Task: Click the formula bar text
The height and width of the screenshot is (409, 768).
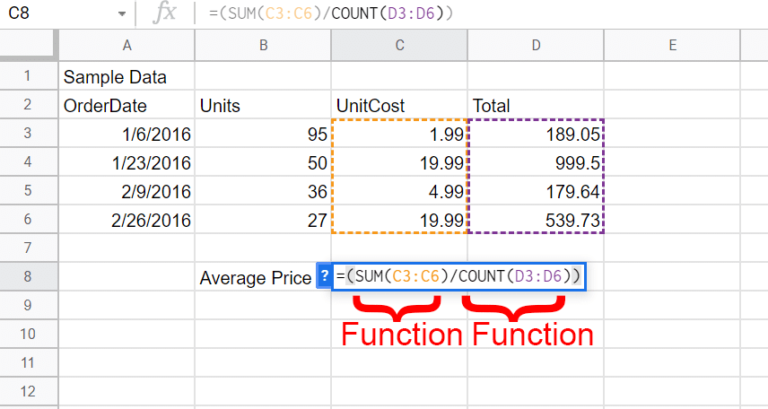Action: (x=331, y=13)
